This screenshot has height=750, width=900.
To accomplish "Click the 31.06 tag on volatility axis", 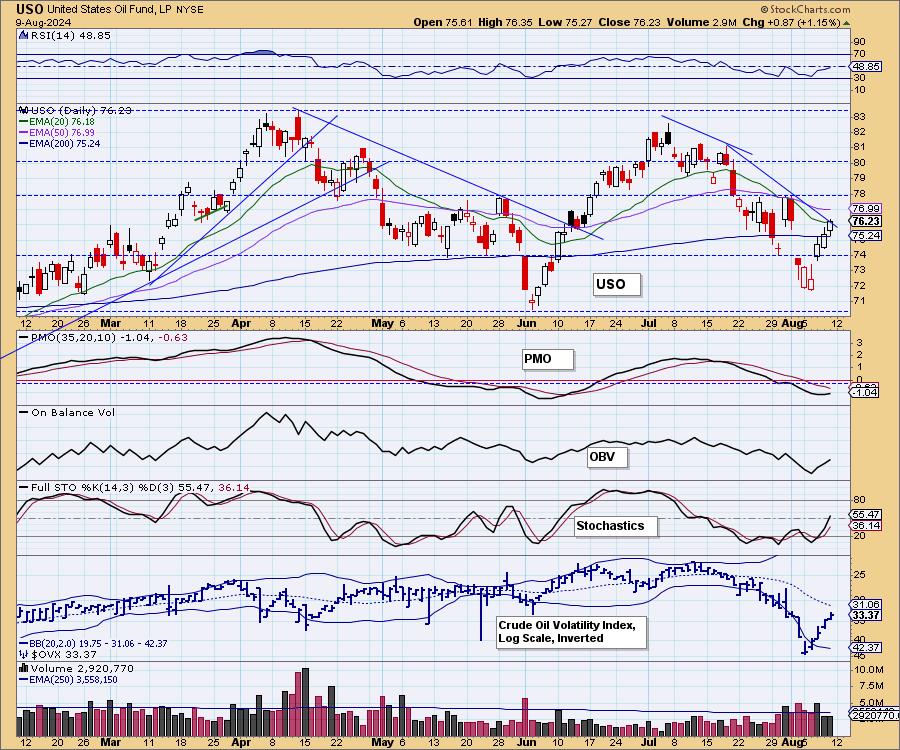I will (x=866, y=604).
